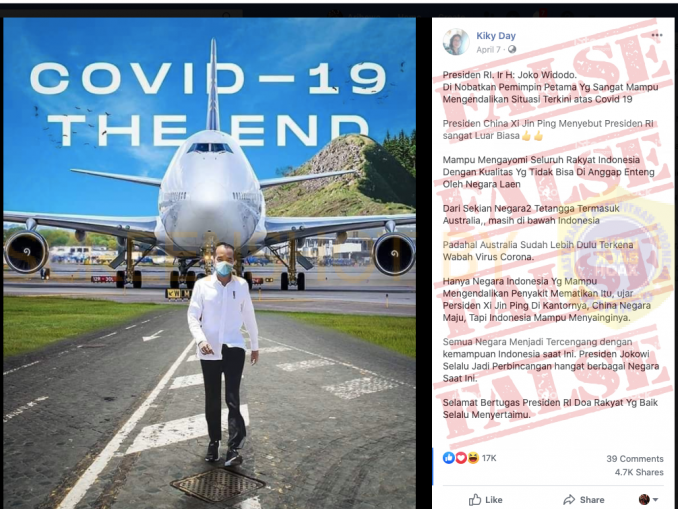Image resolution: width=678 pixels, height=509 pixels.
Task: Open post options three-dot menu
Action: coord(656,35)
